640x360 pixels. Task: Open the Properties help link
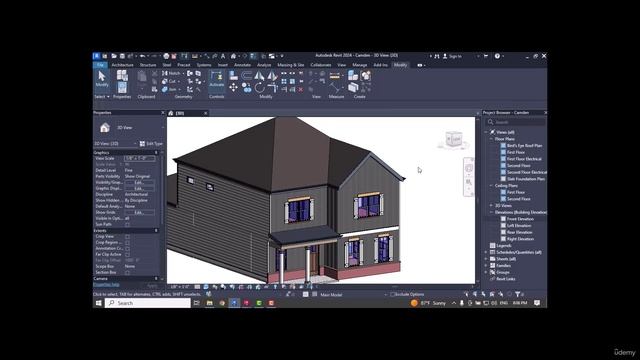[x=107, y=284]
